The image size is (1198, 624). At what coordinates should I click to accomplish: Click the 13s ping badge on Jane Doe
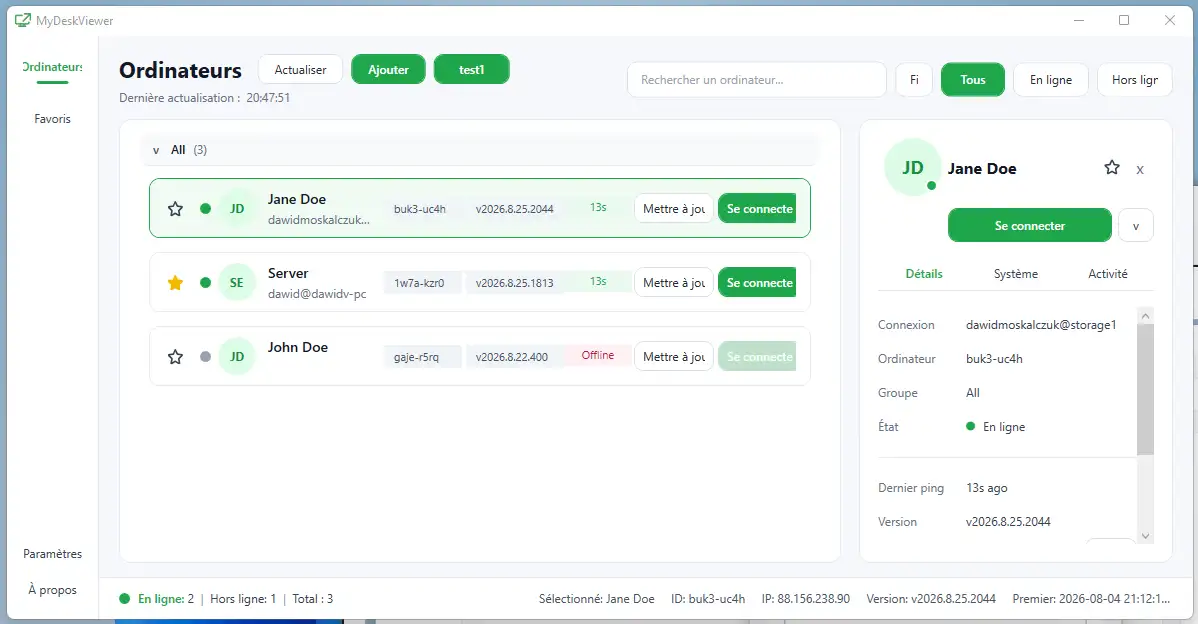598,207
